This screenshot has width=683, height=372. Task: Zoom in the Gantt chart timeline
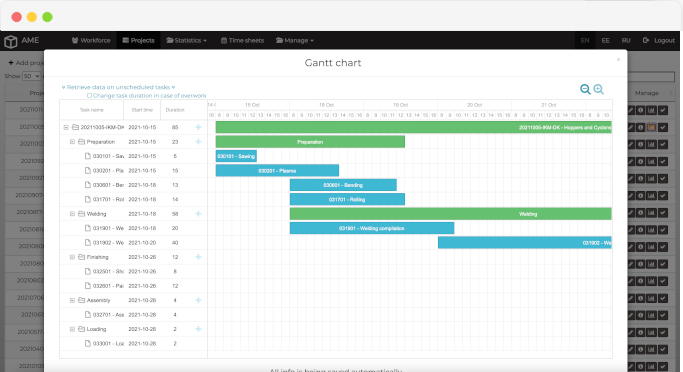599,89
